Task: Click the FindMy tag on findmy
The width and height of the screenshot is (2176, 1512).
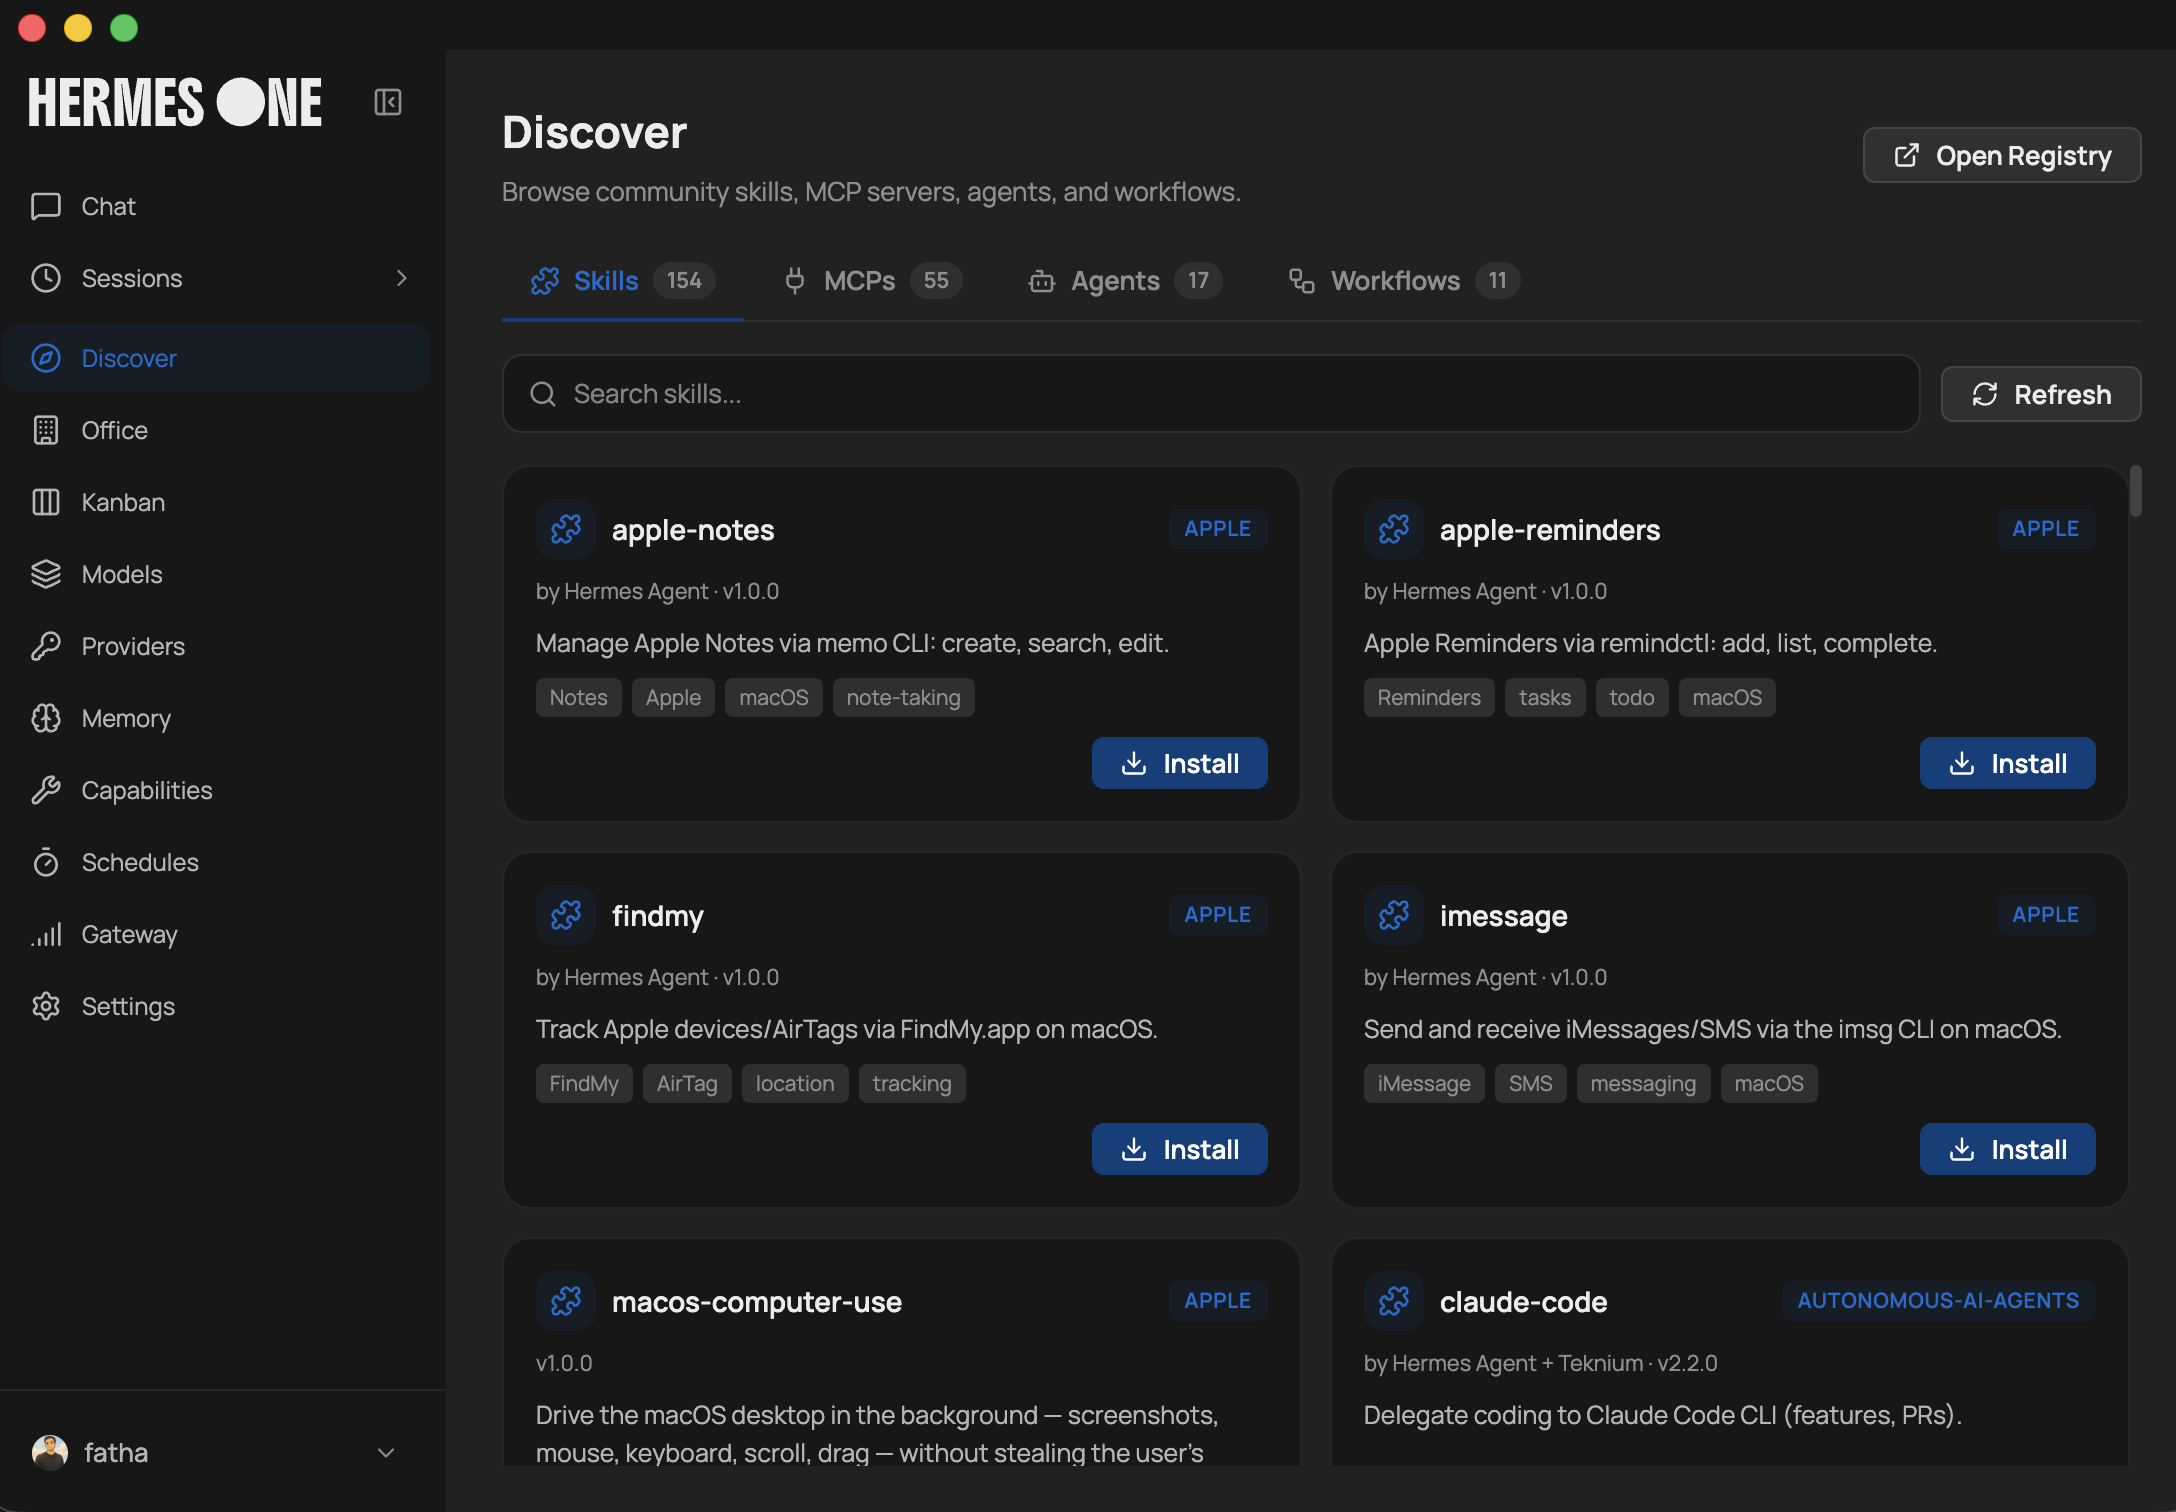Action: (584, 1084)
